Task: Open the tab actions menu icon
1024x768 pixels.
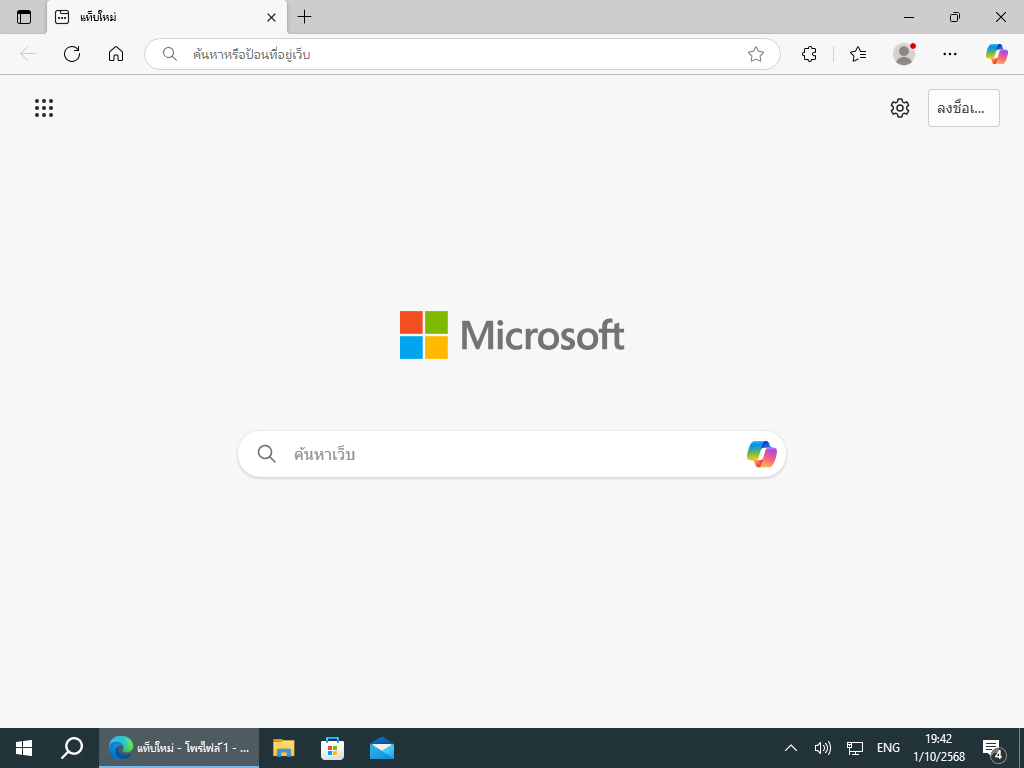Action: coord(24,17)
